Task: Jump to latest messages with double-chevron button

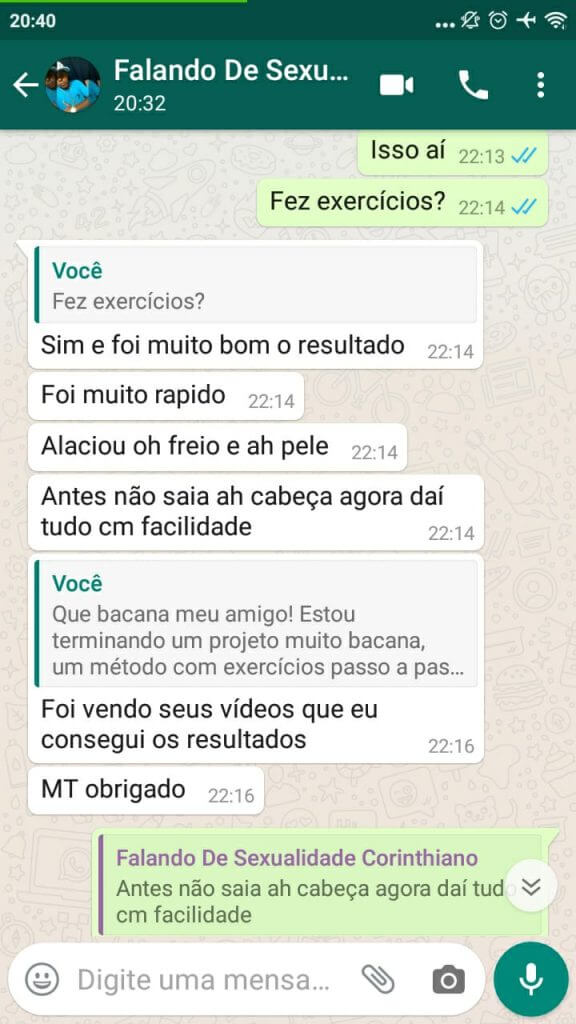Action: click(532, 886)
